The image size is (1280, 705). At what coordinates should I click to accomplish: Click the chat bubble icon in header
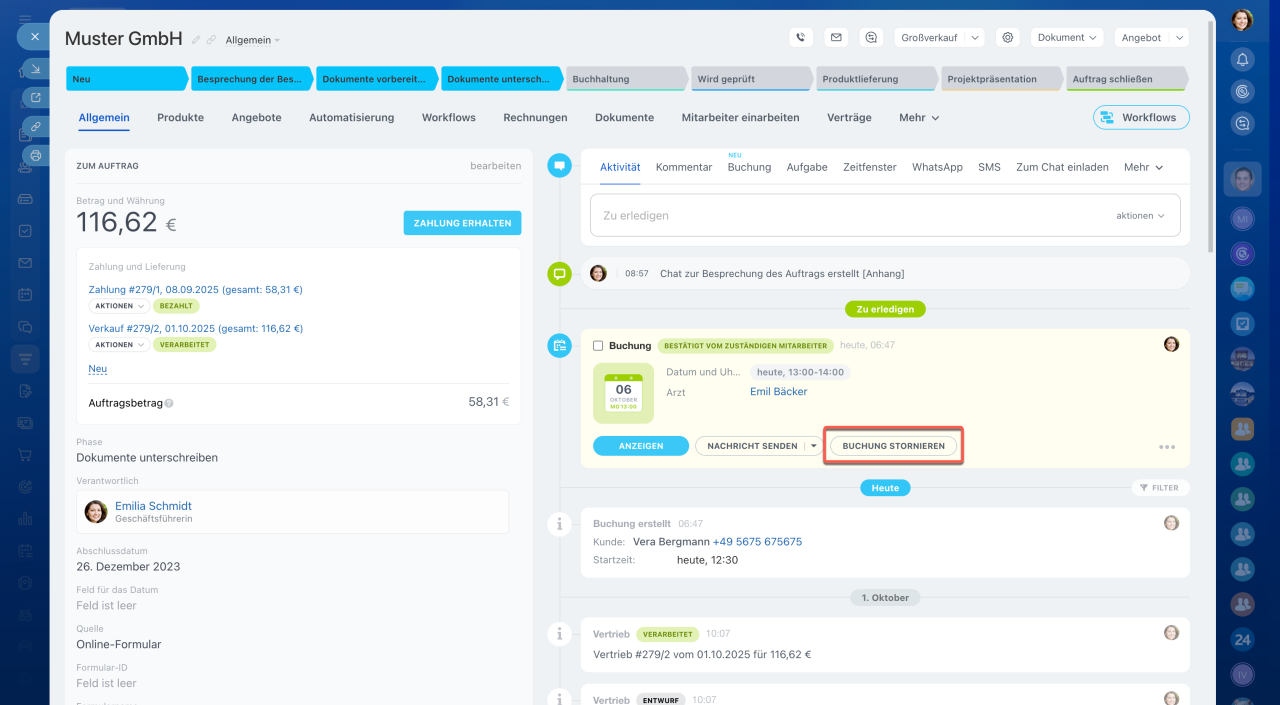(x=871, y=37)
